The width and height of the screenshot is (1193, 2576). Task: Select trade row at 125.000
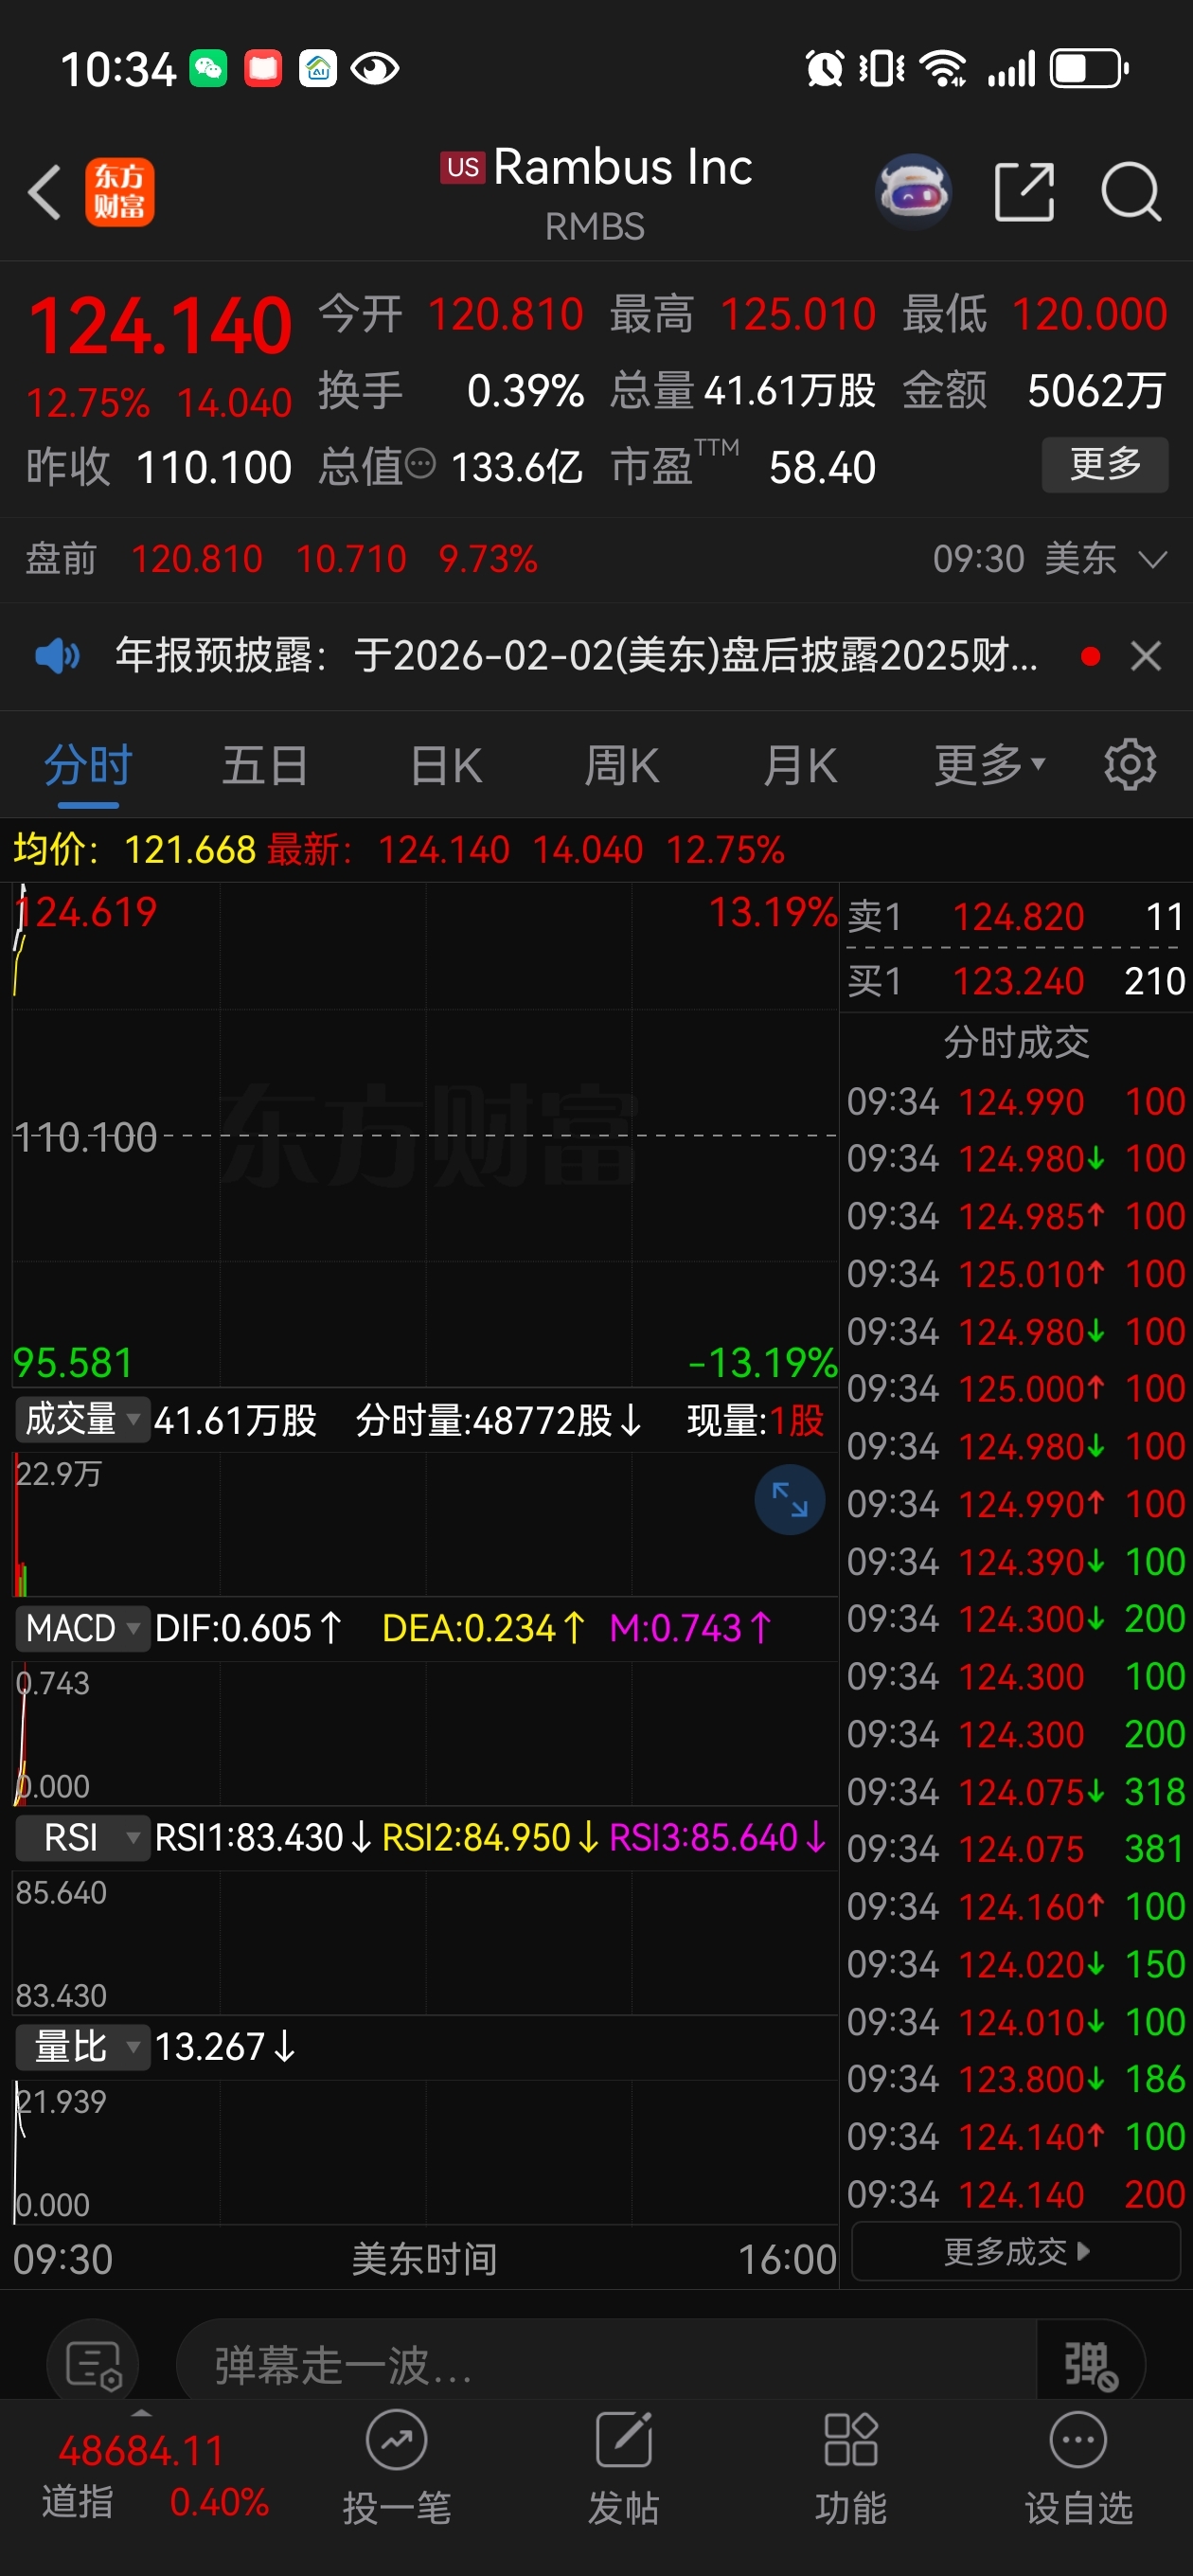(x=1016, y=1388)
